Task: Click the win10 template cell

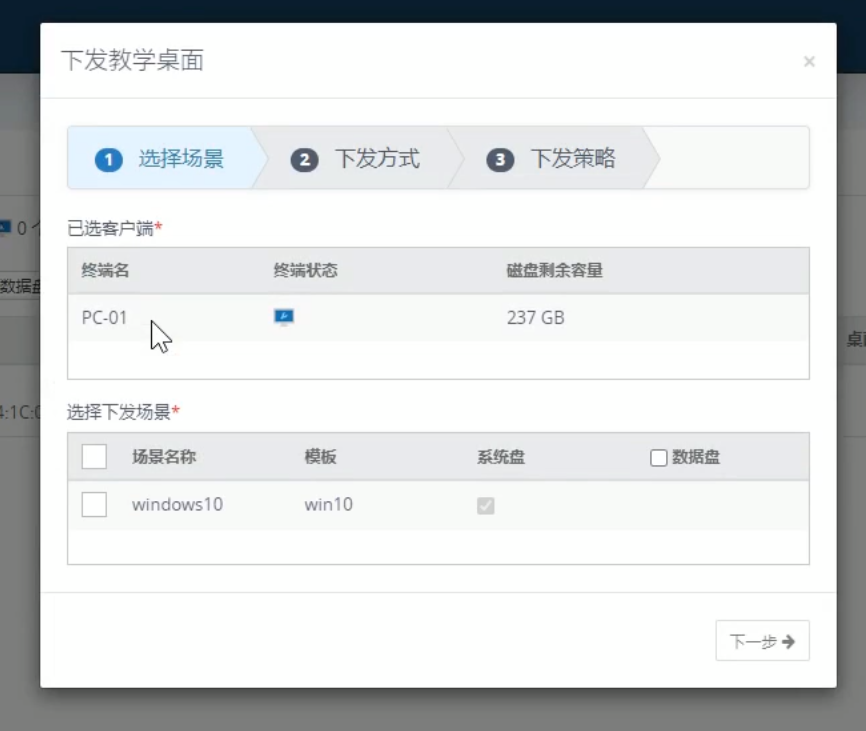Action: (x=328, y=505)
